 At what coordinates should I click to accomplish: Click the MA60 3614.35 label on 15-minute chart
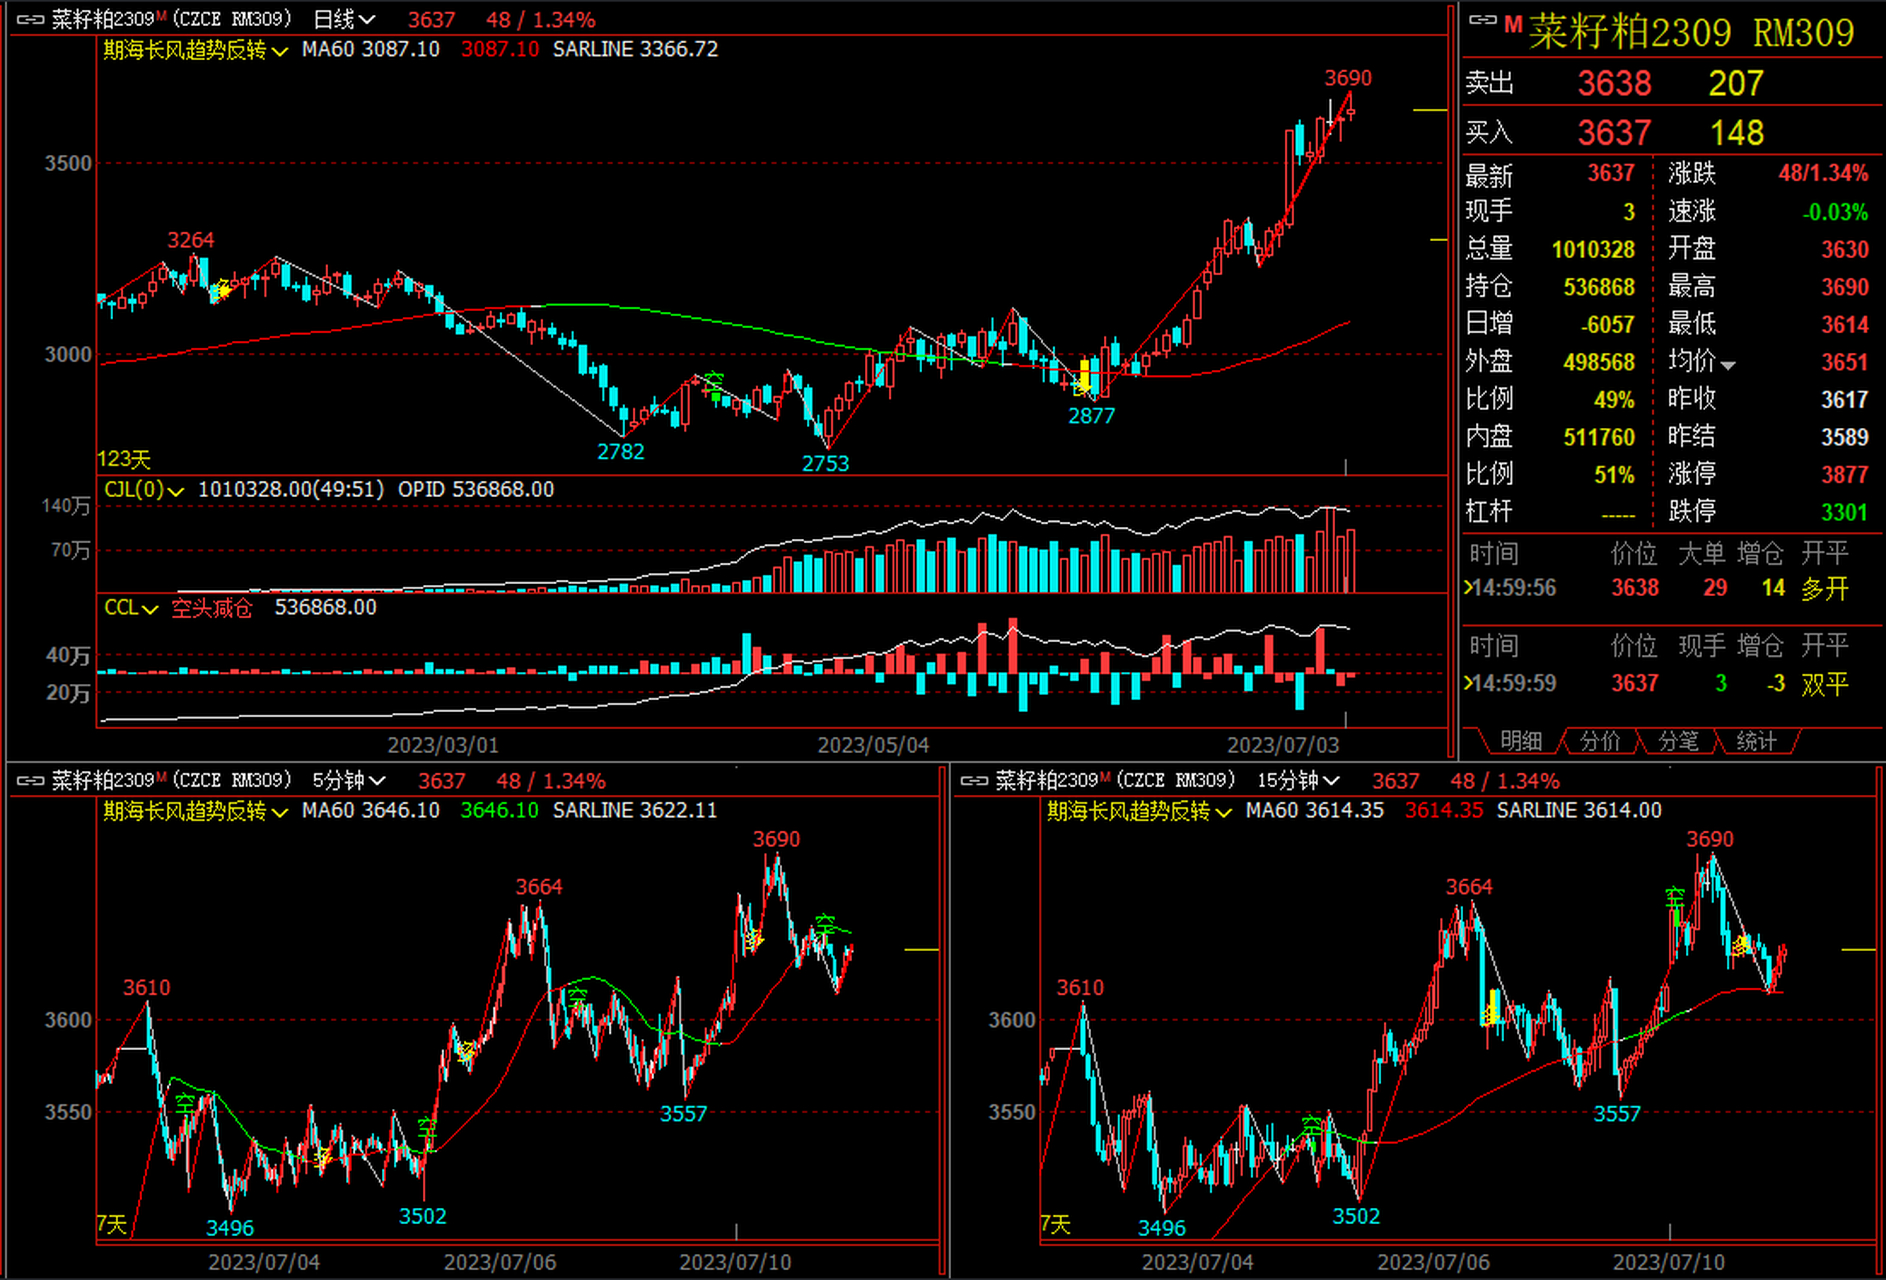[1315, 811]
